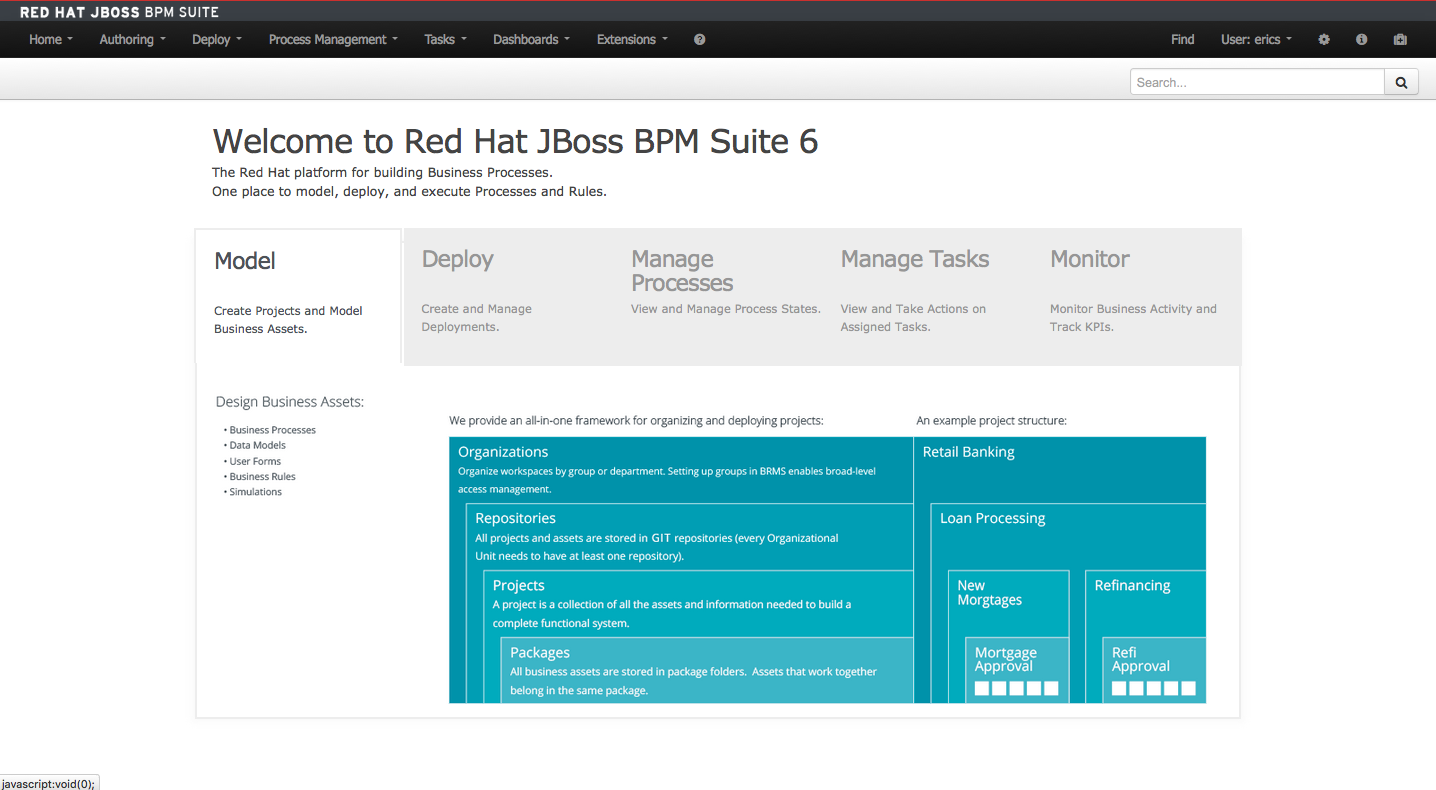The image size is (1436, 790).
Task: Open the Authoring menu
Action: click(131, 39)
